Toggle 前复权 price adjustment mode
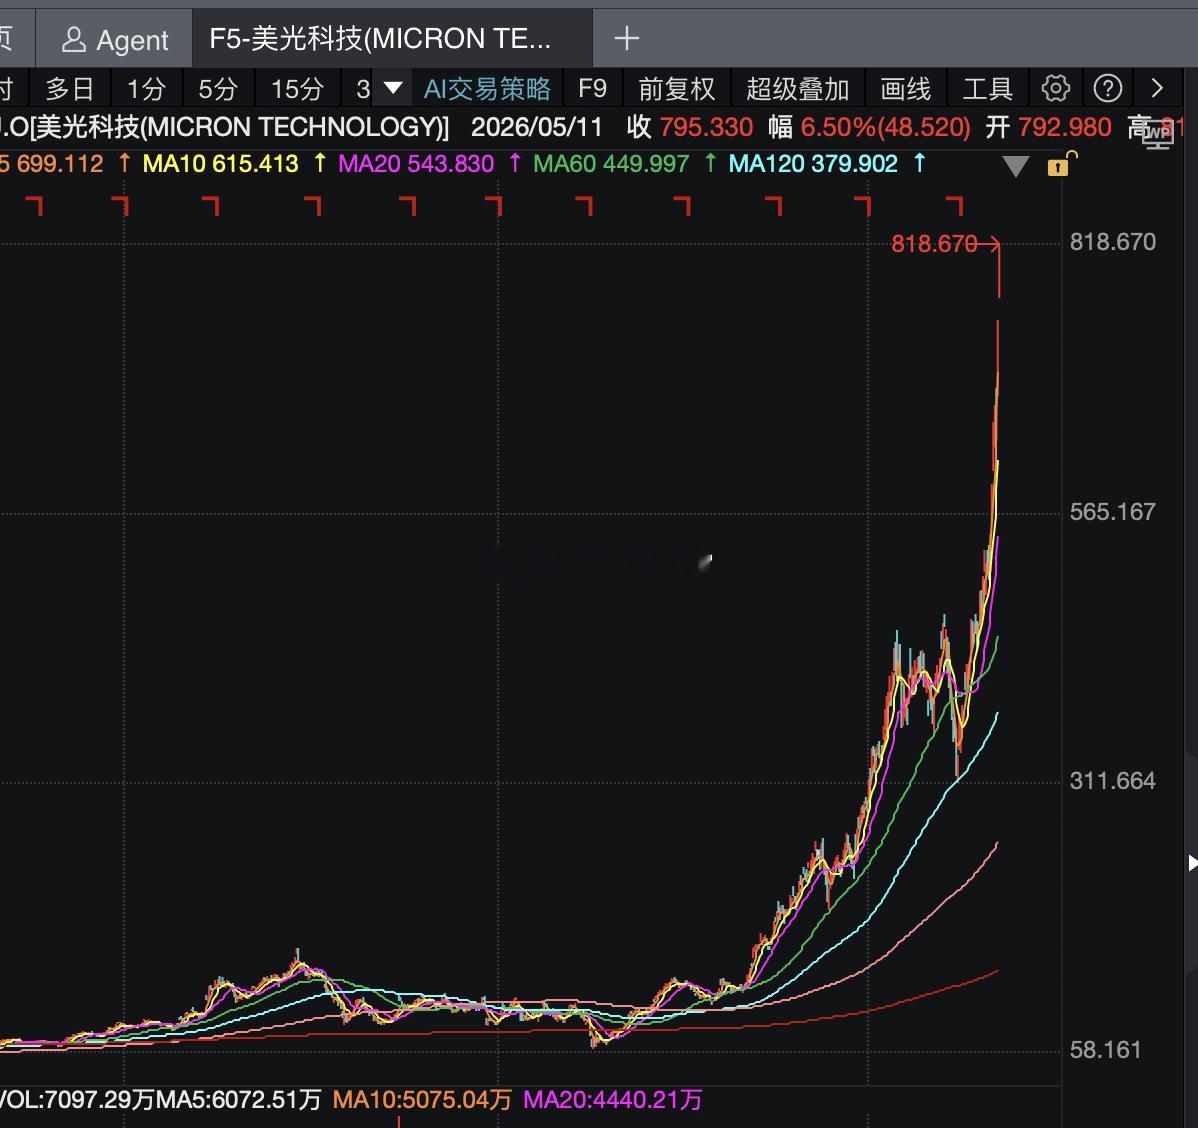The height and width of the screenshot is (1128, 1198). coord(677,89)
